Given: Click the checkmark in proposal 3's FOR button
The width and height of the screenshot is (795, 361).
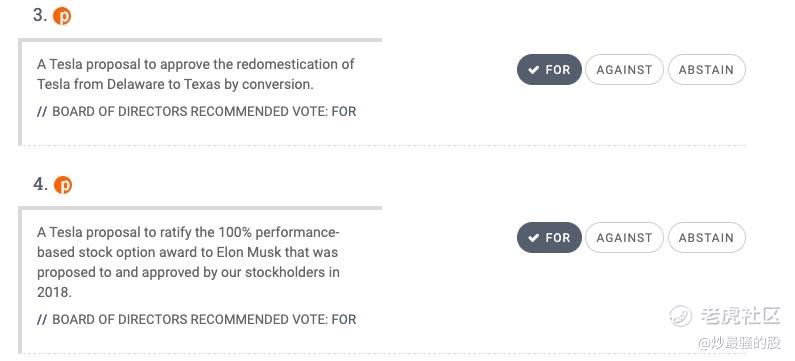Looking at the screenshot, I should coord(533,70).
